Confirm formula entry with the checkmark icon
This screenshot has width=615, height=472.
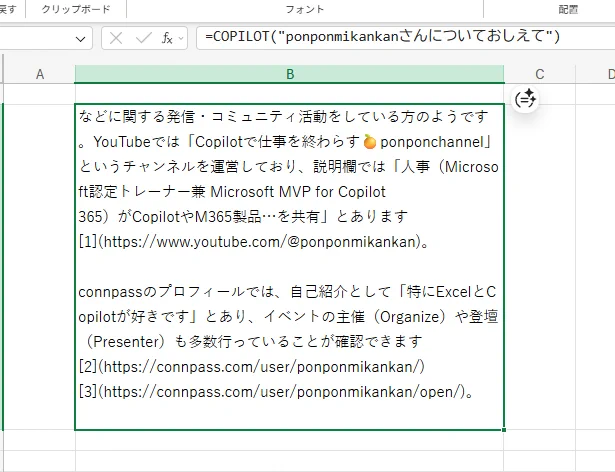[143, 38]
